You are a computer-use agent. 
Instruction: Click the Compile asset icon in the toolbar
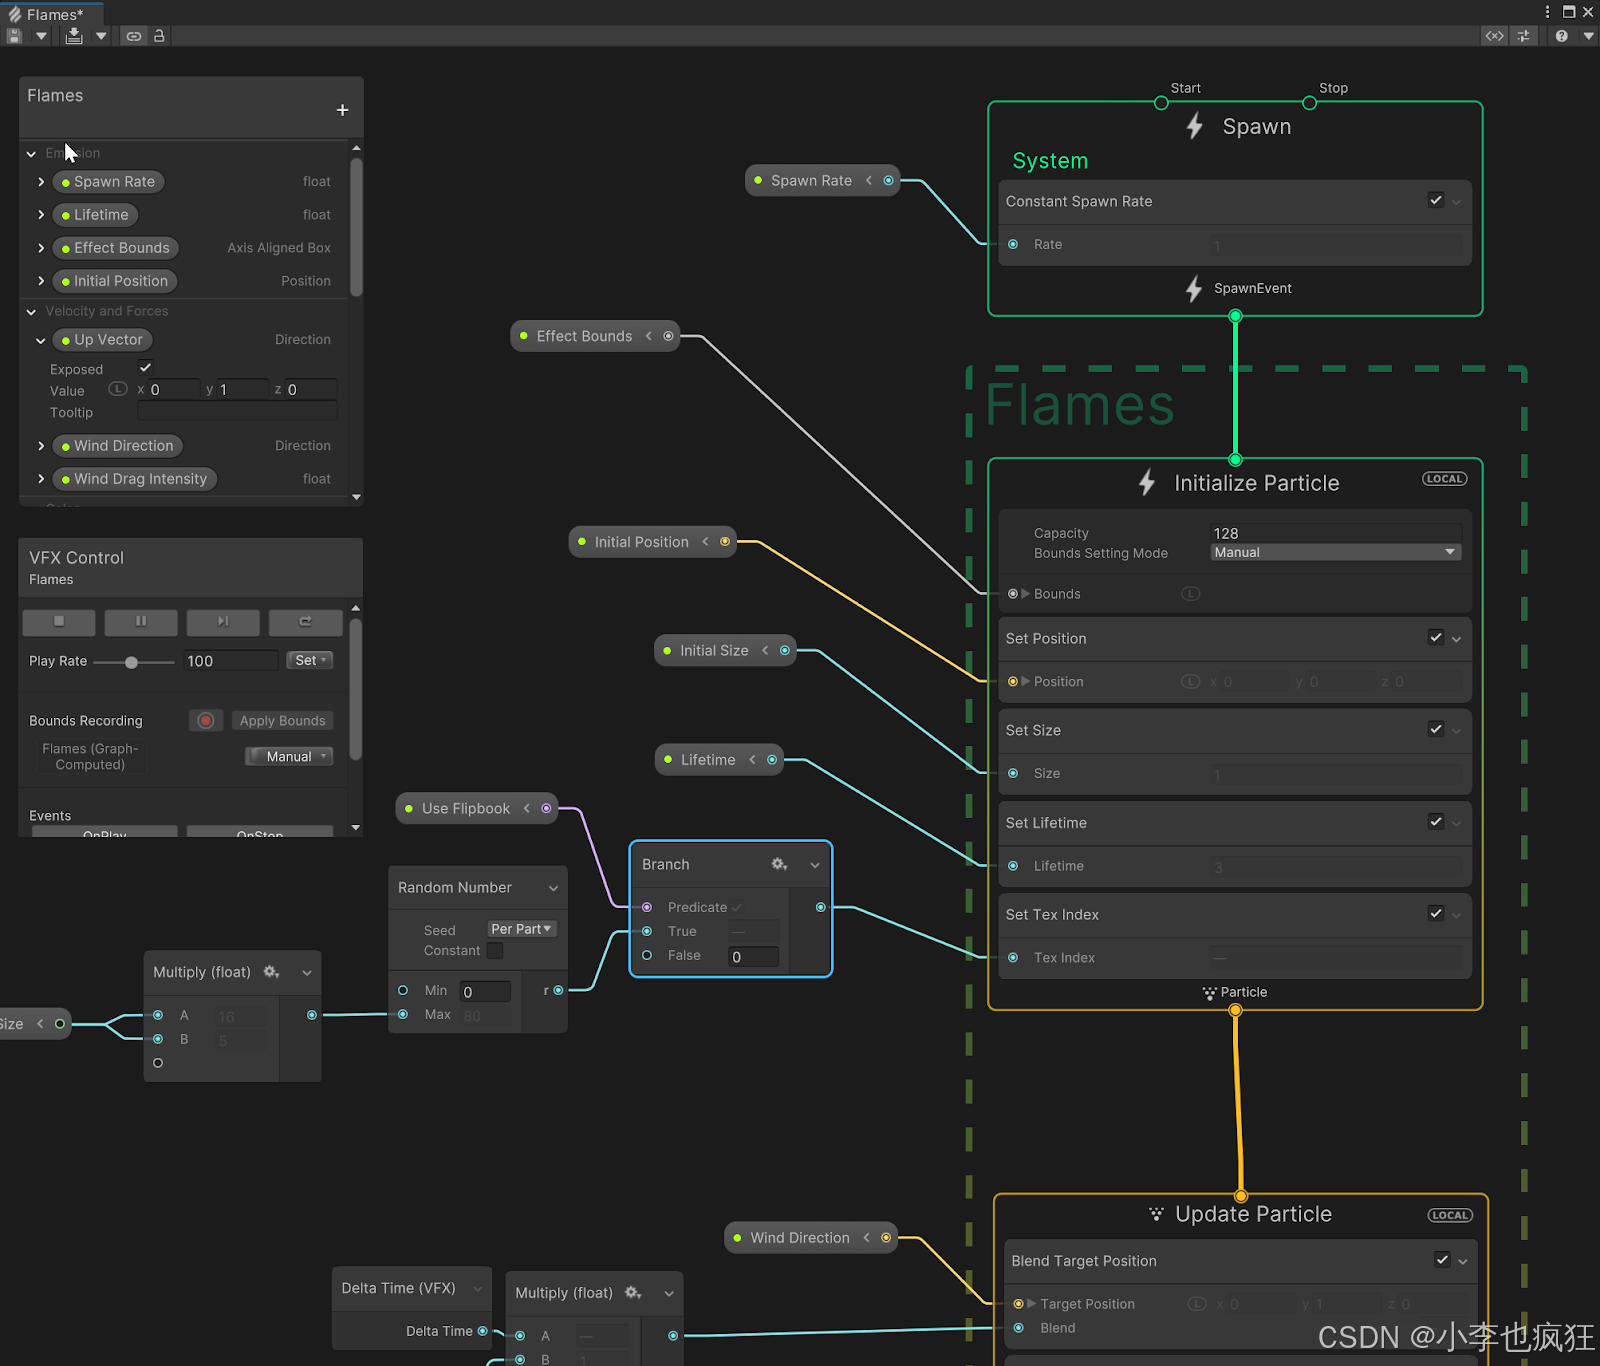tap(74, 36)
